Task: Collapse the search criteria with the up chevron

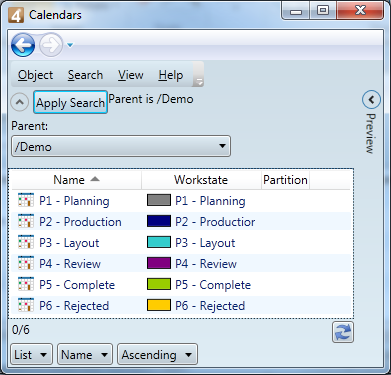Action: coord(20,102)
